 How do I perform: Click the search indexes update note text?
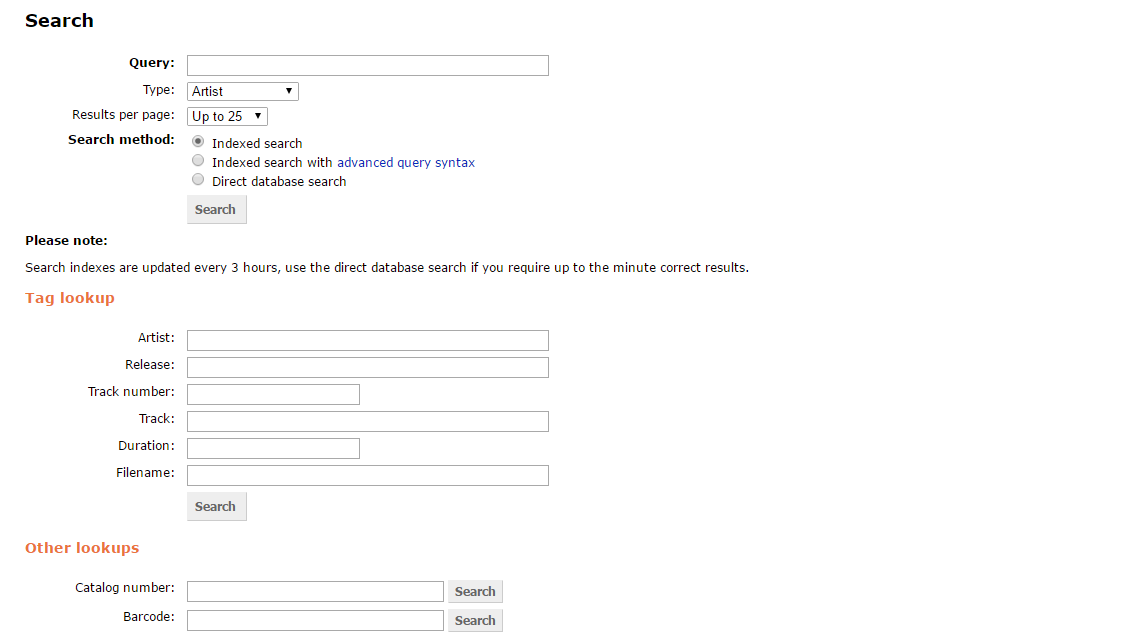click(387, 267)
